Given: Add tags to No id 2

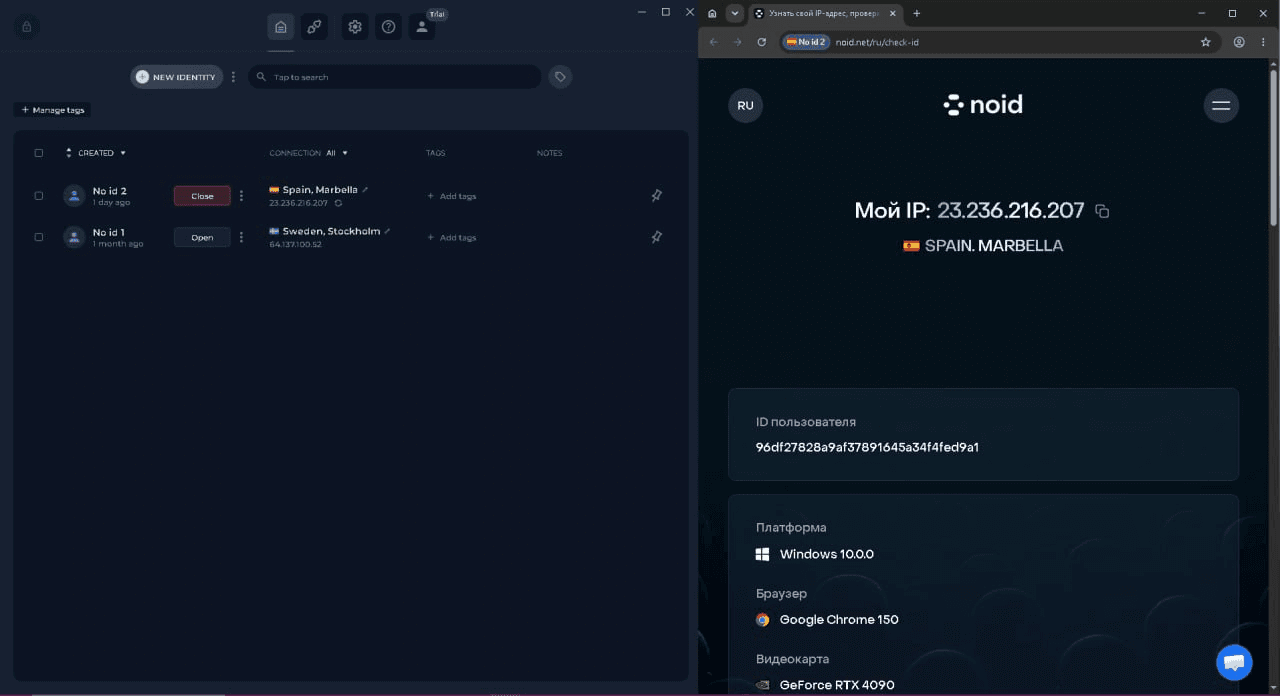Looking at the screenshot, I should point(452,196).
